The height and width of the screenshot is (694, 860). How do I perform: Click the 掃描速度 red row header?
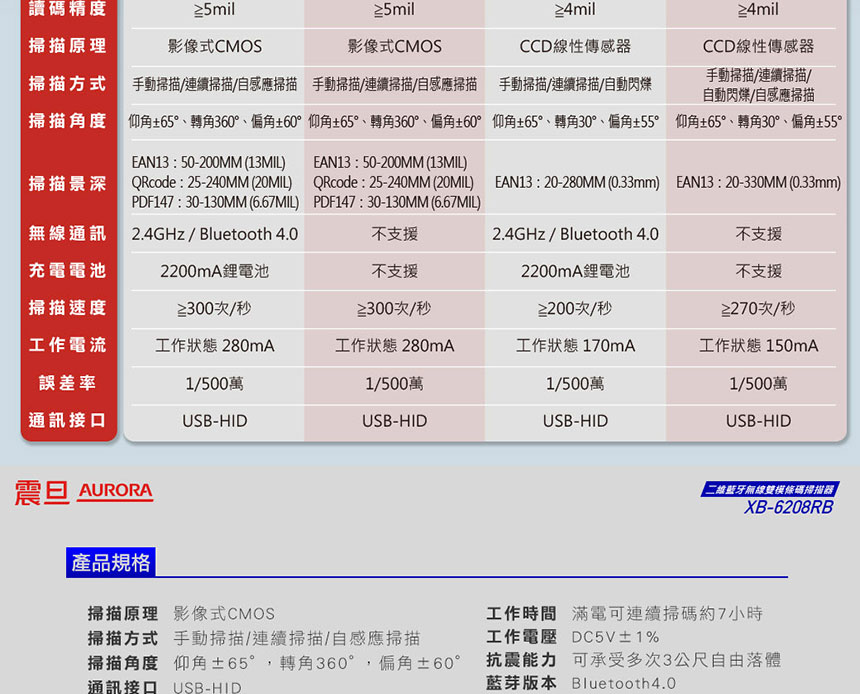click(x=67, y=308)
